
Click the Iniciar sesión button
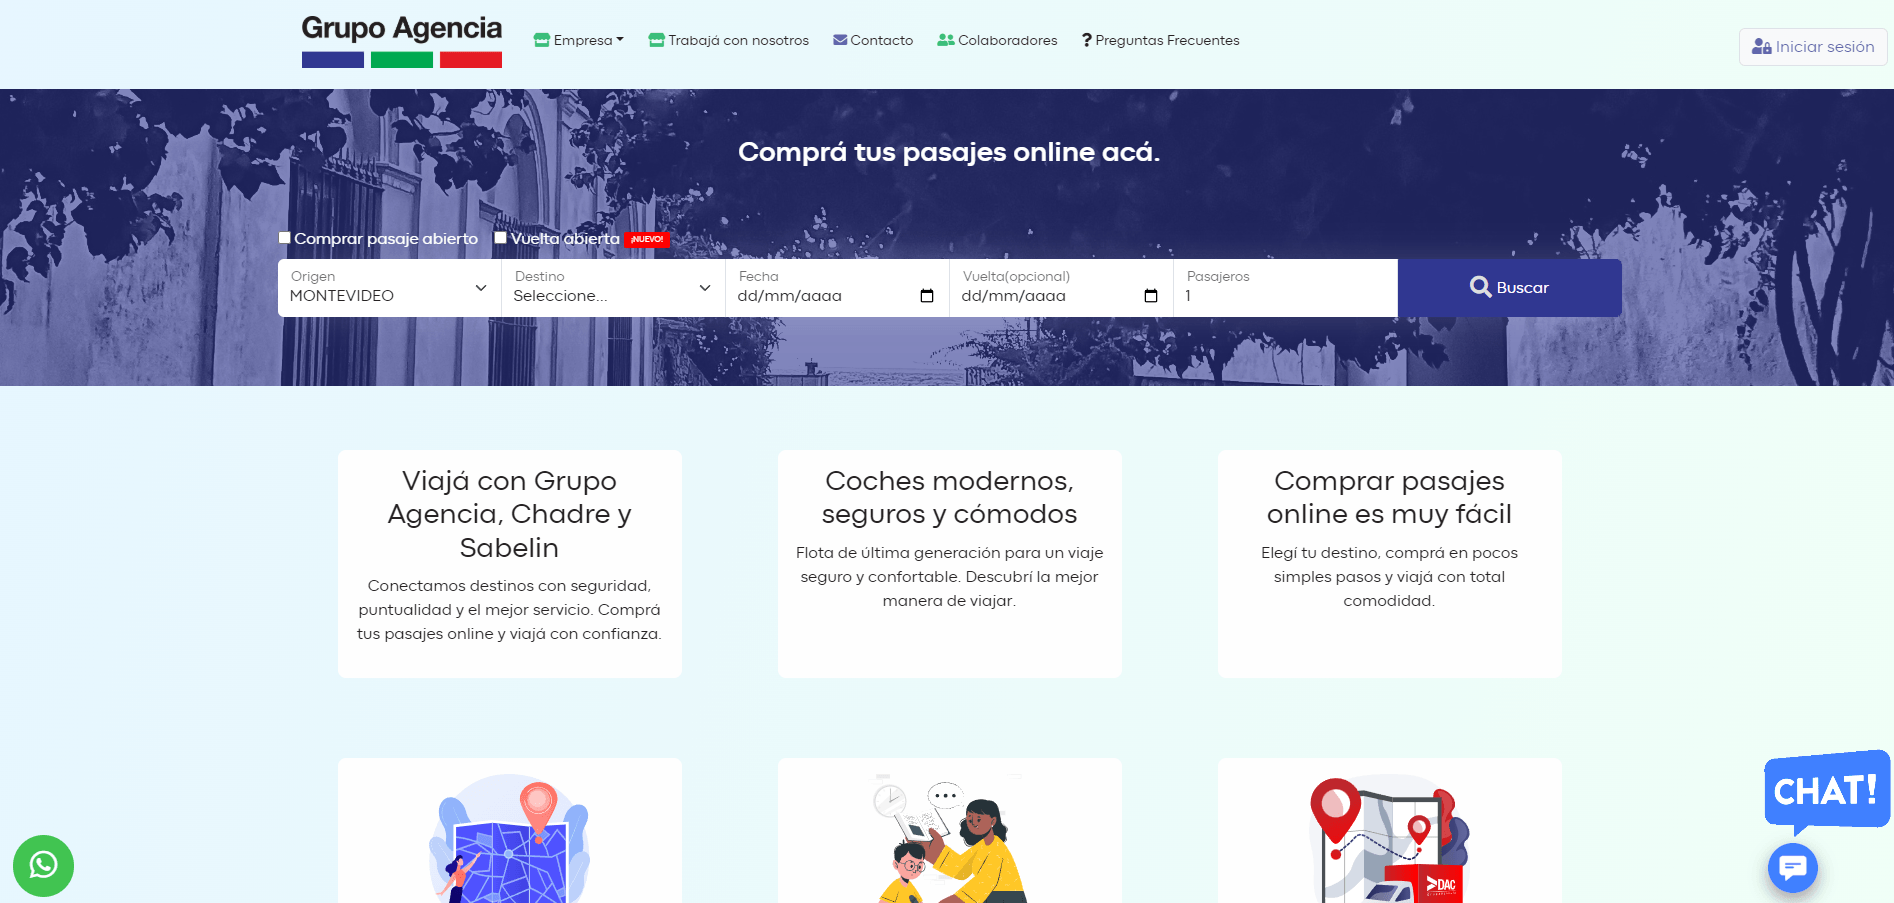click(1812, 46)
